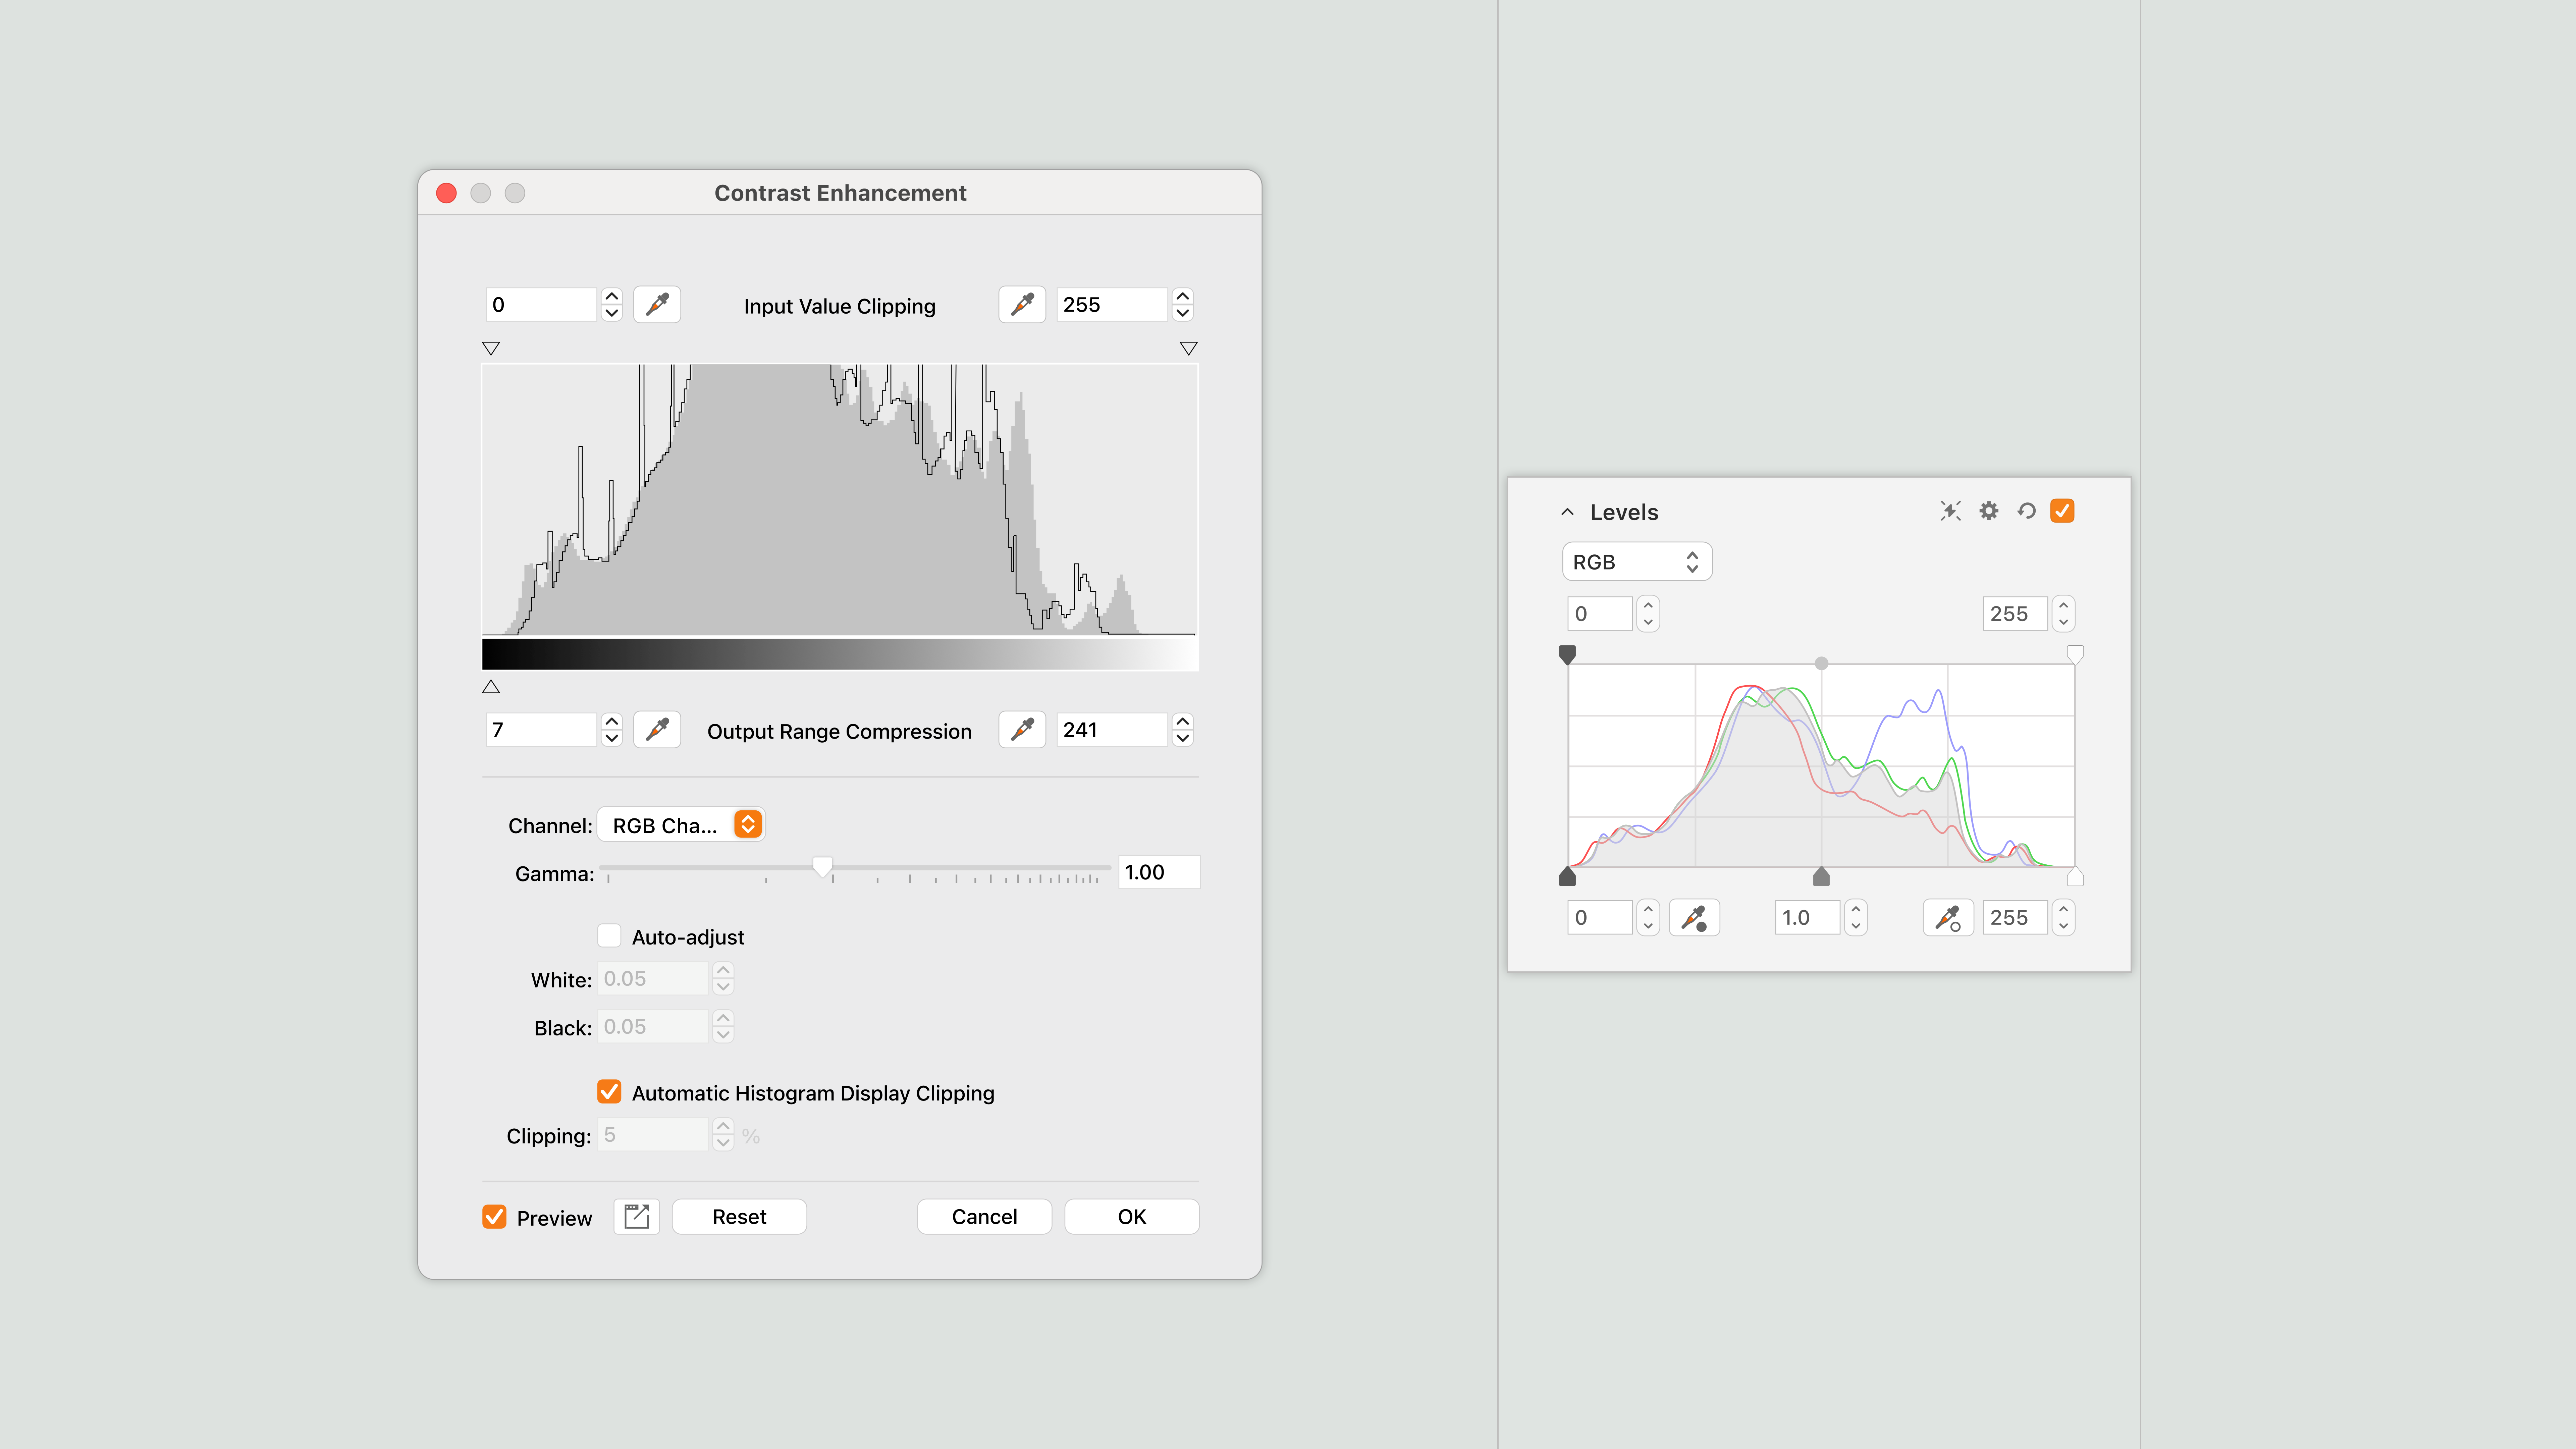This screenshot has width=2576, height=1449.
Task: Click input clipping left triangle marker
Action: tap(491, 348)
